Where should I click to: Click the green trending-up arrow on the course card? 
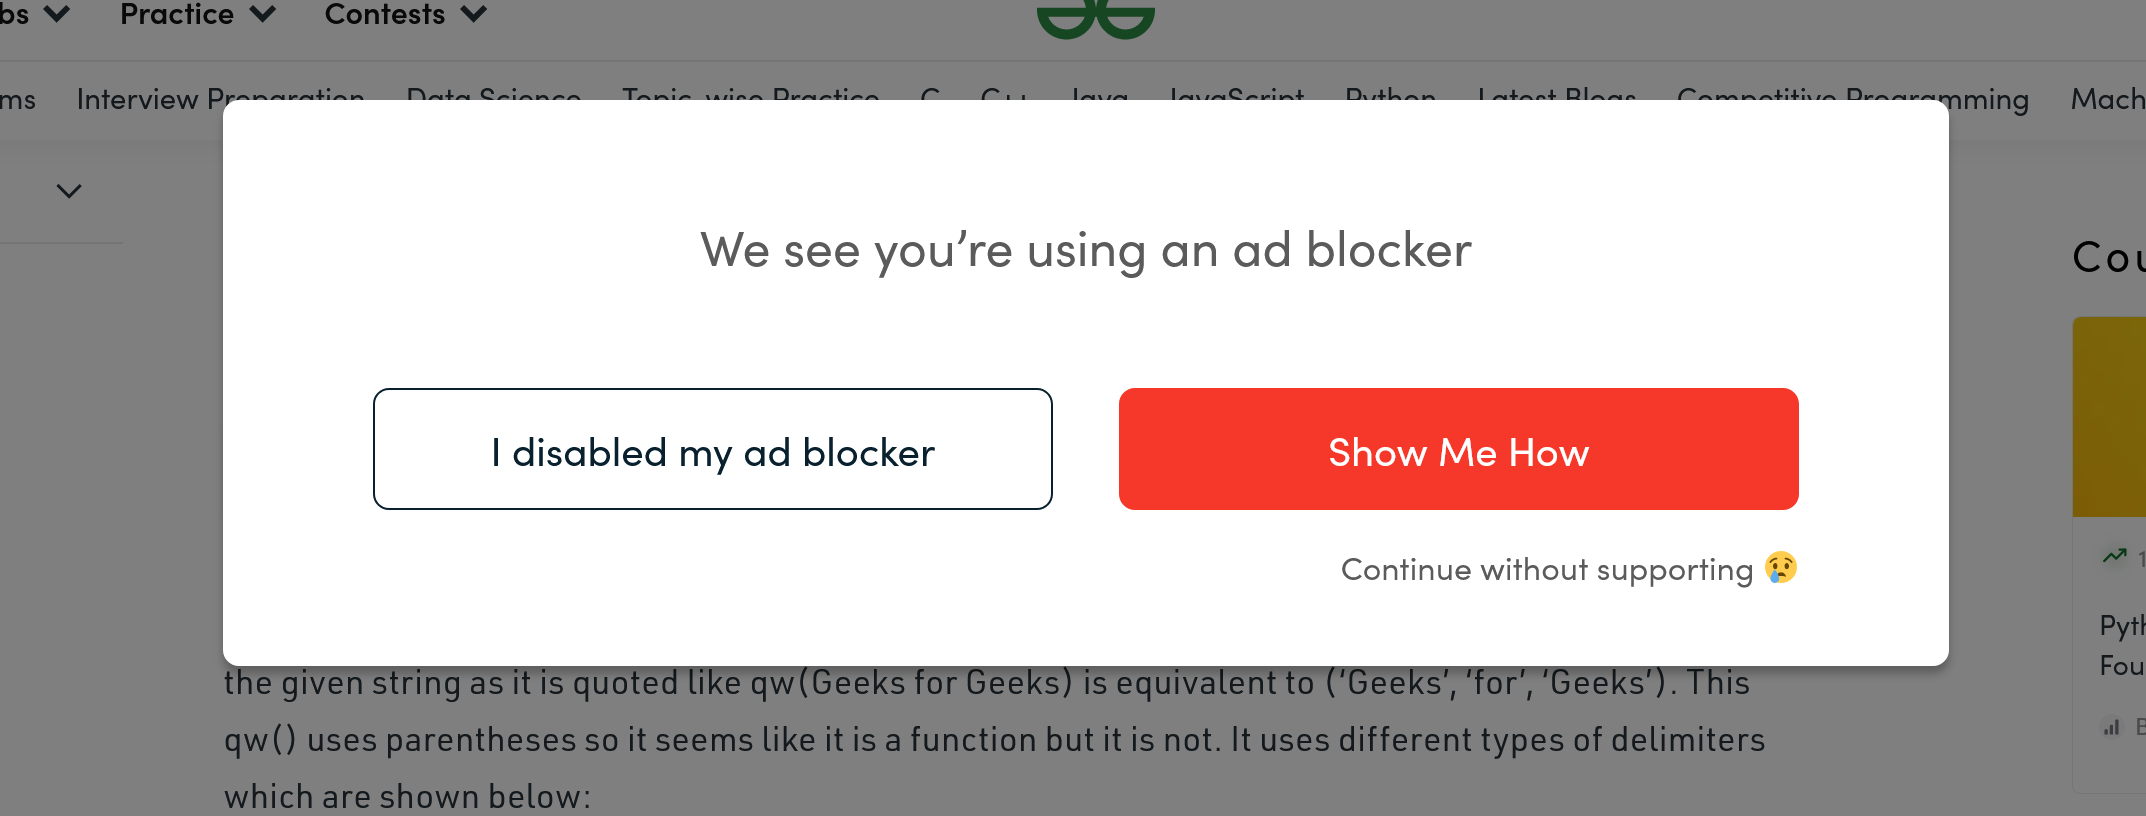[x=2113, y=557]
